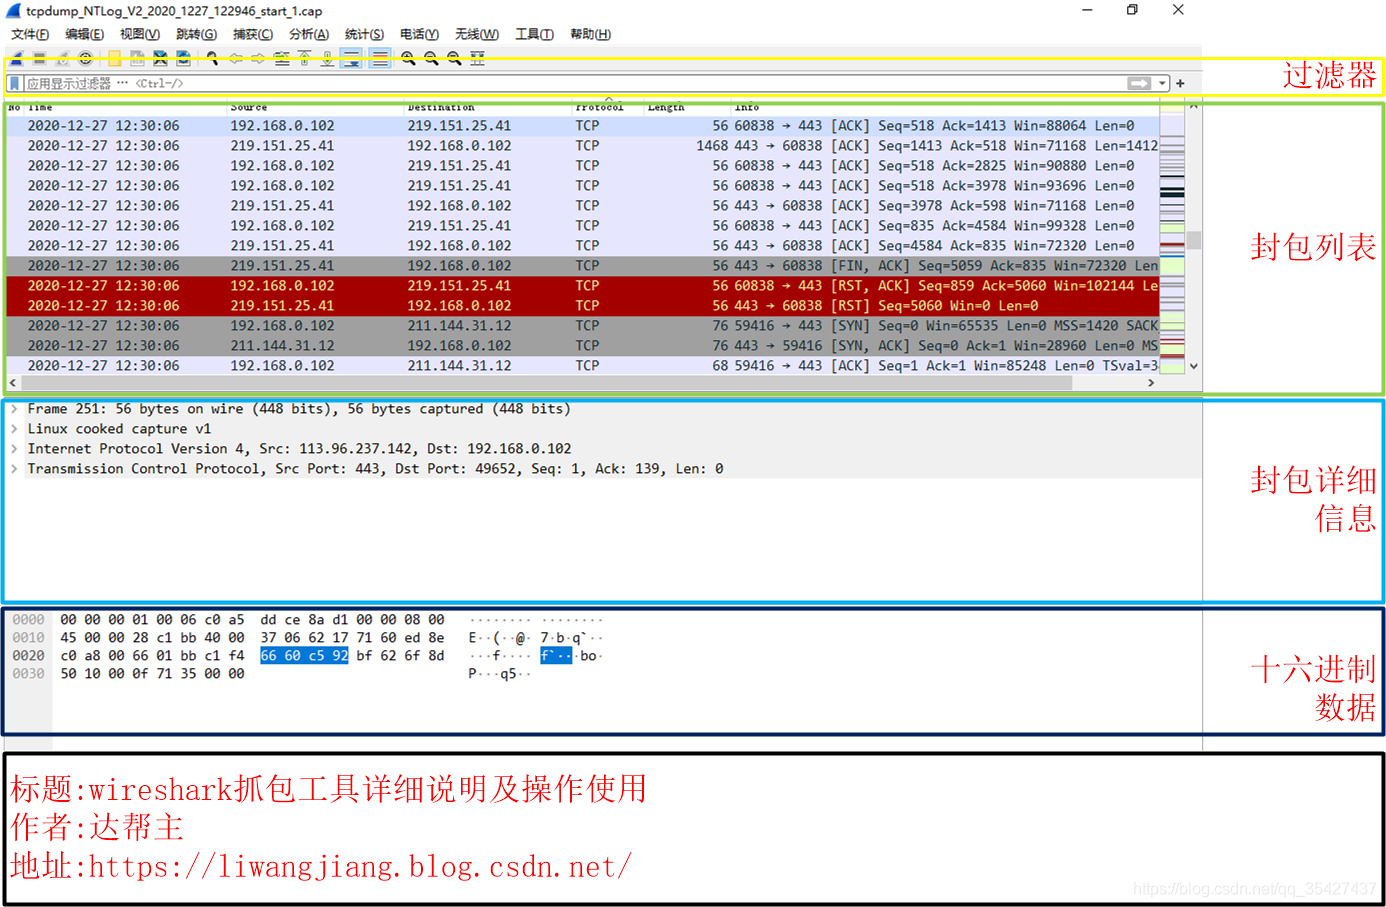
Task: Reload this capture file icon
Action: pyautogui.click(x=183, y=59)
